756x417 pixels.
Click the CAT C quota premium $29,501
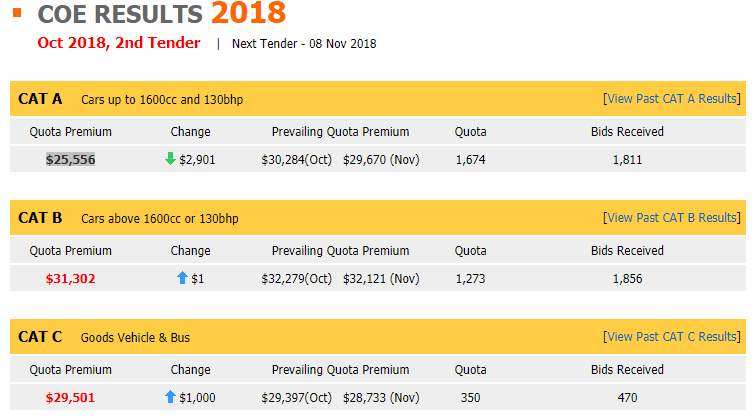70,398
